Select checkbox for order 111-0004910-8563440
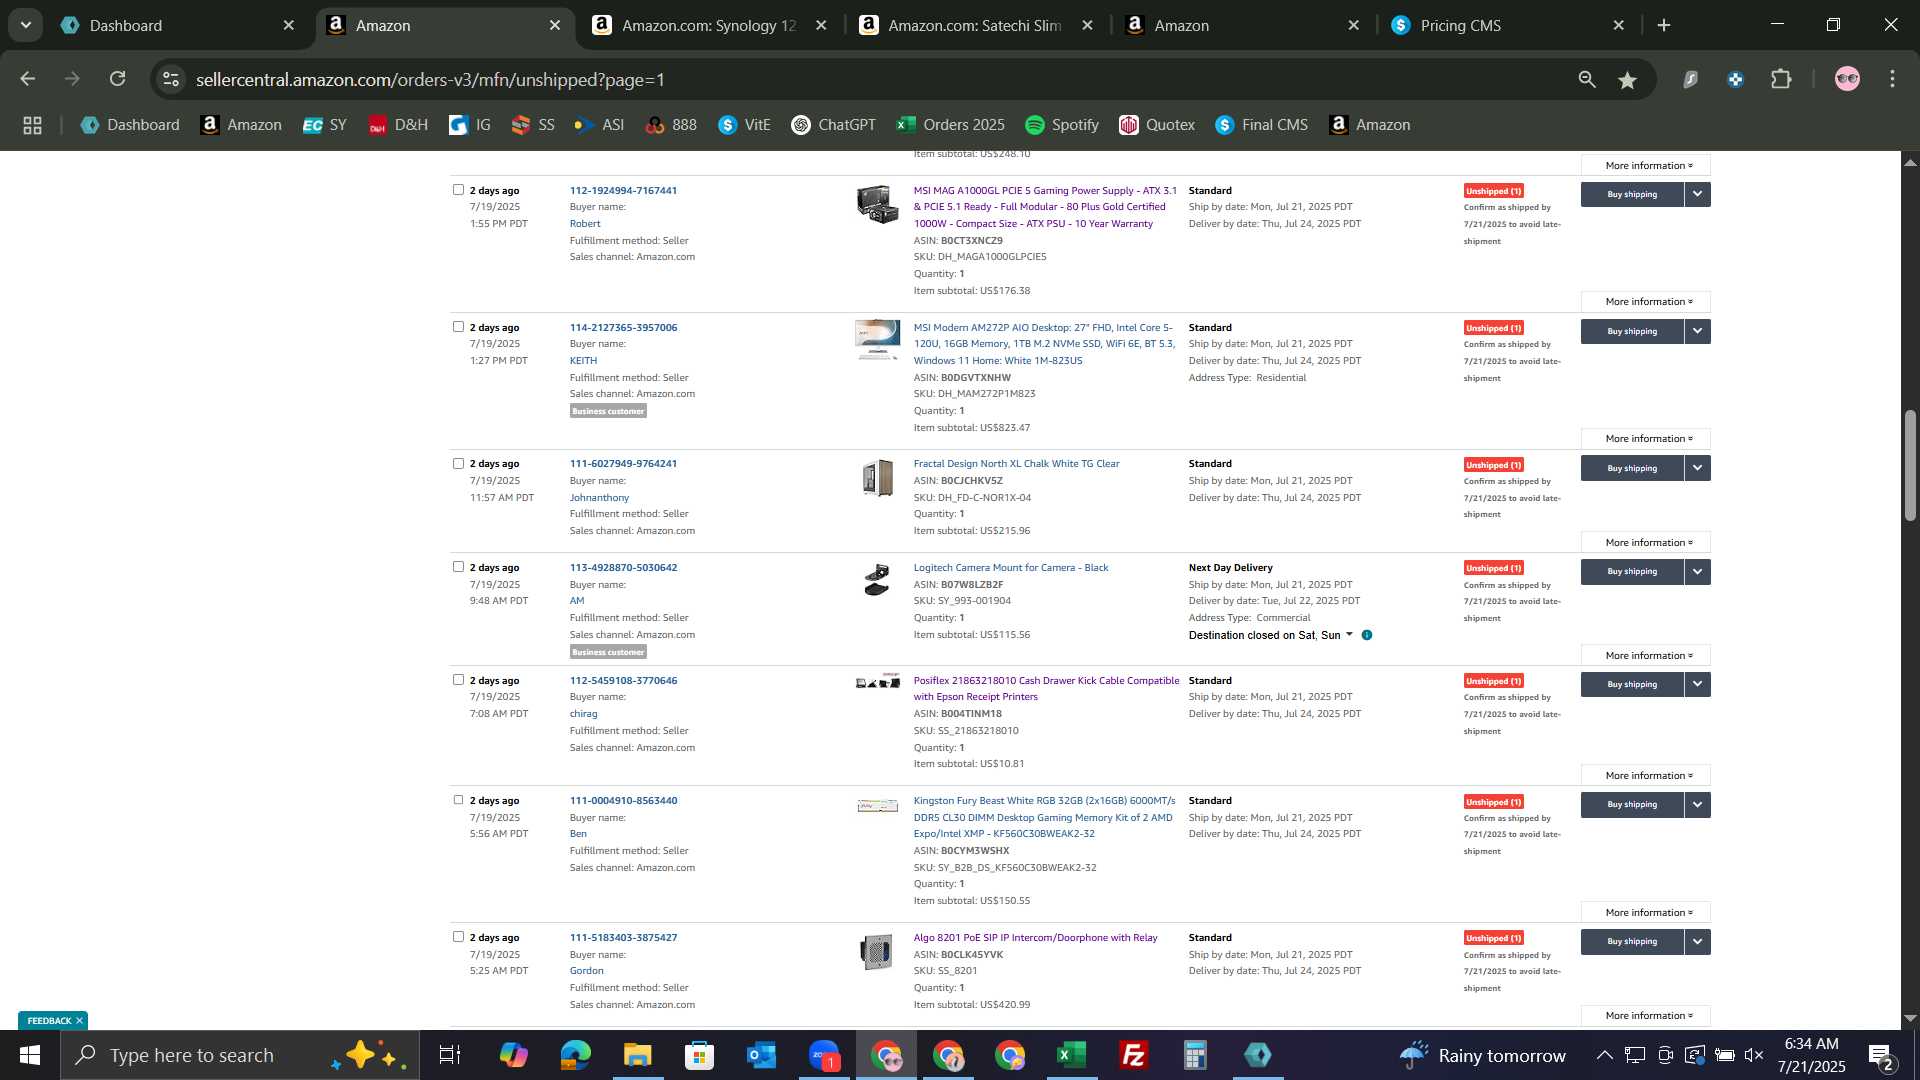The width and height of the screenshot is (1920, 1080). pos(458,799)
